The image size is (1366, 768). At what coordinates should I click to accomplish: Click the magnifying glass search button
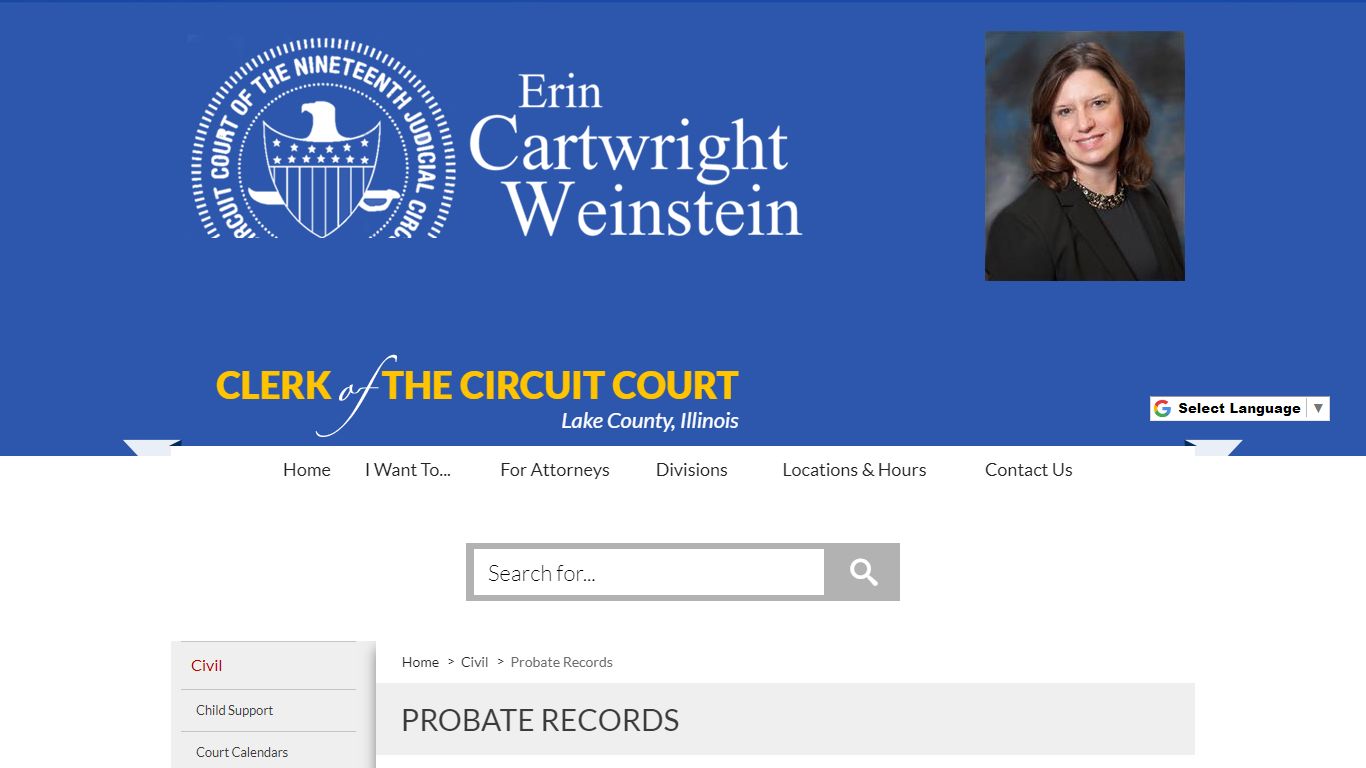click(x=864, y=572)
